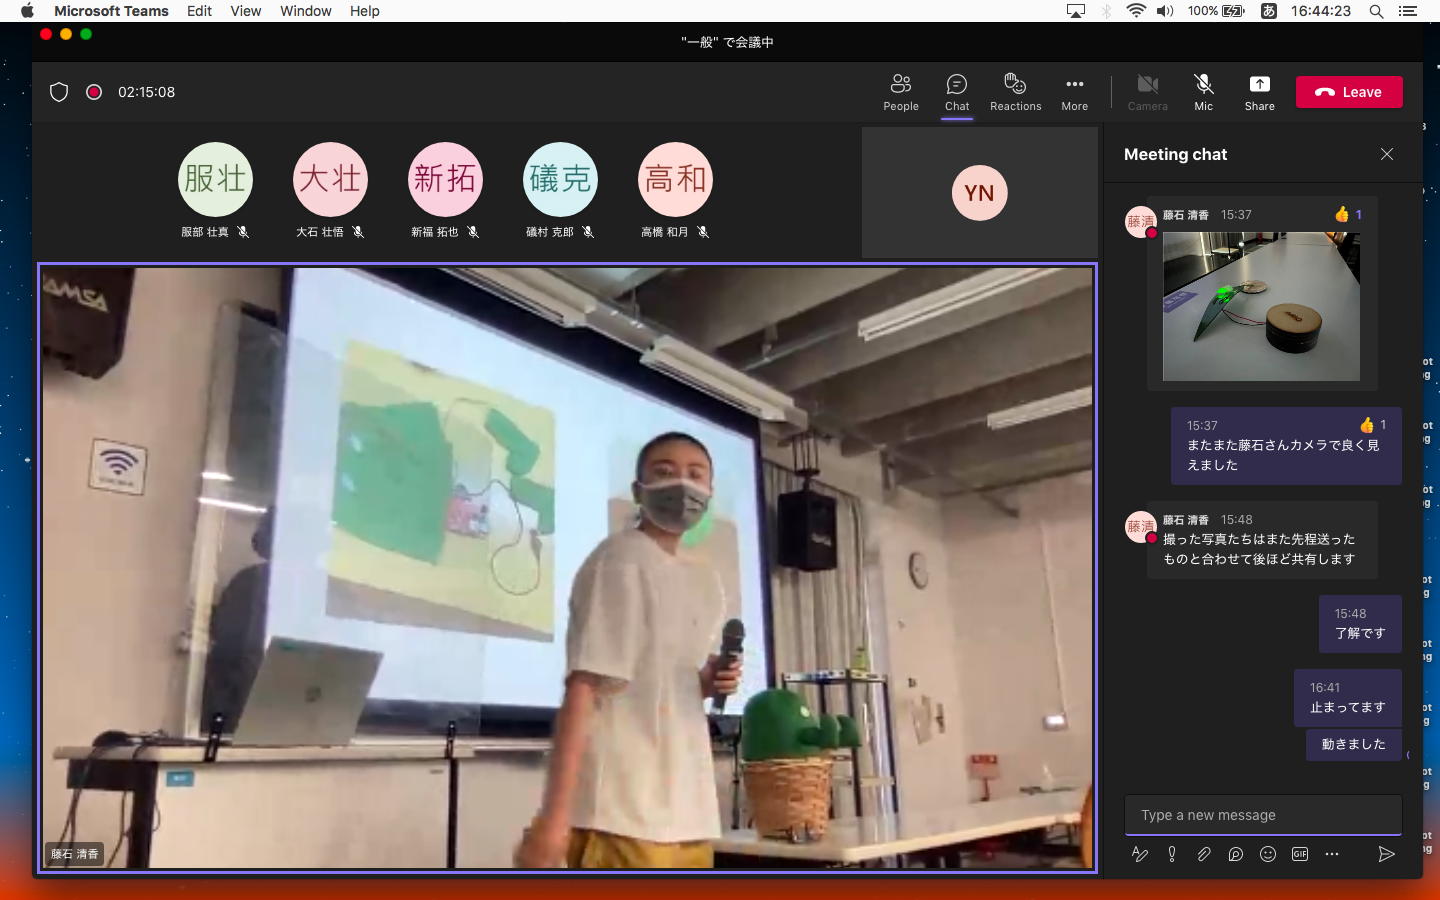Click the Set delivery options exclamation icon
Screen dimensions: 1440x900
pyautogui.click(x=1172, y=854)
